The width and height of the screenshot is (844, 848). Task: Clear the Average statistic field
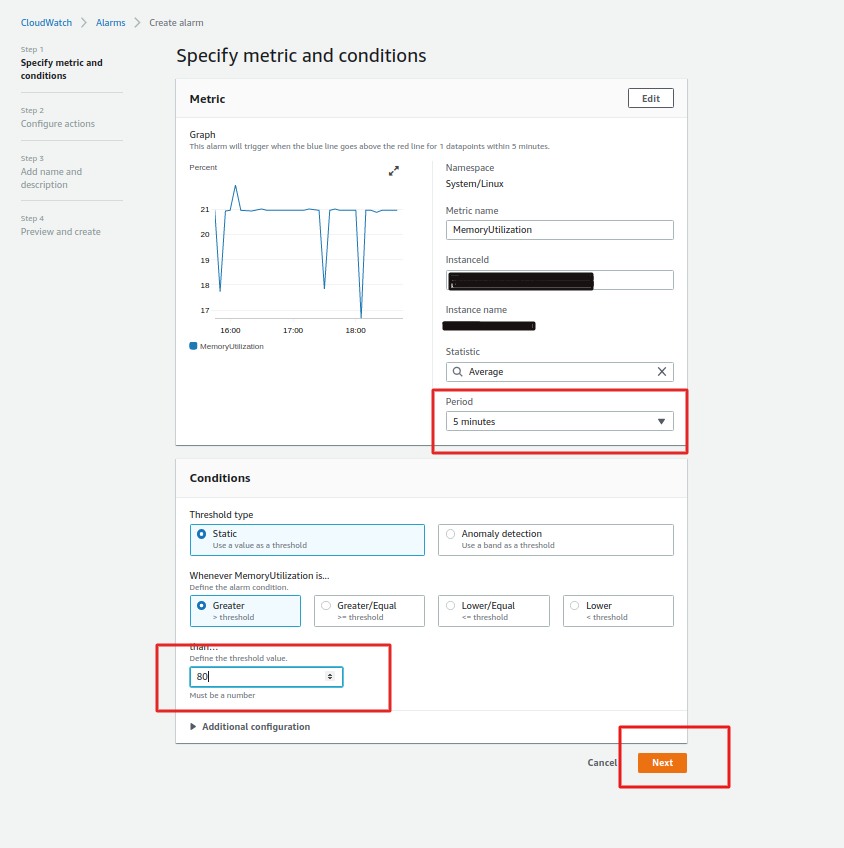pos(661,371)
